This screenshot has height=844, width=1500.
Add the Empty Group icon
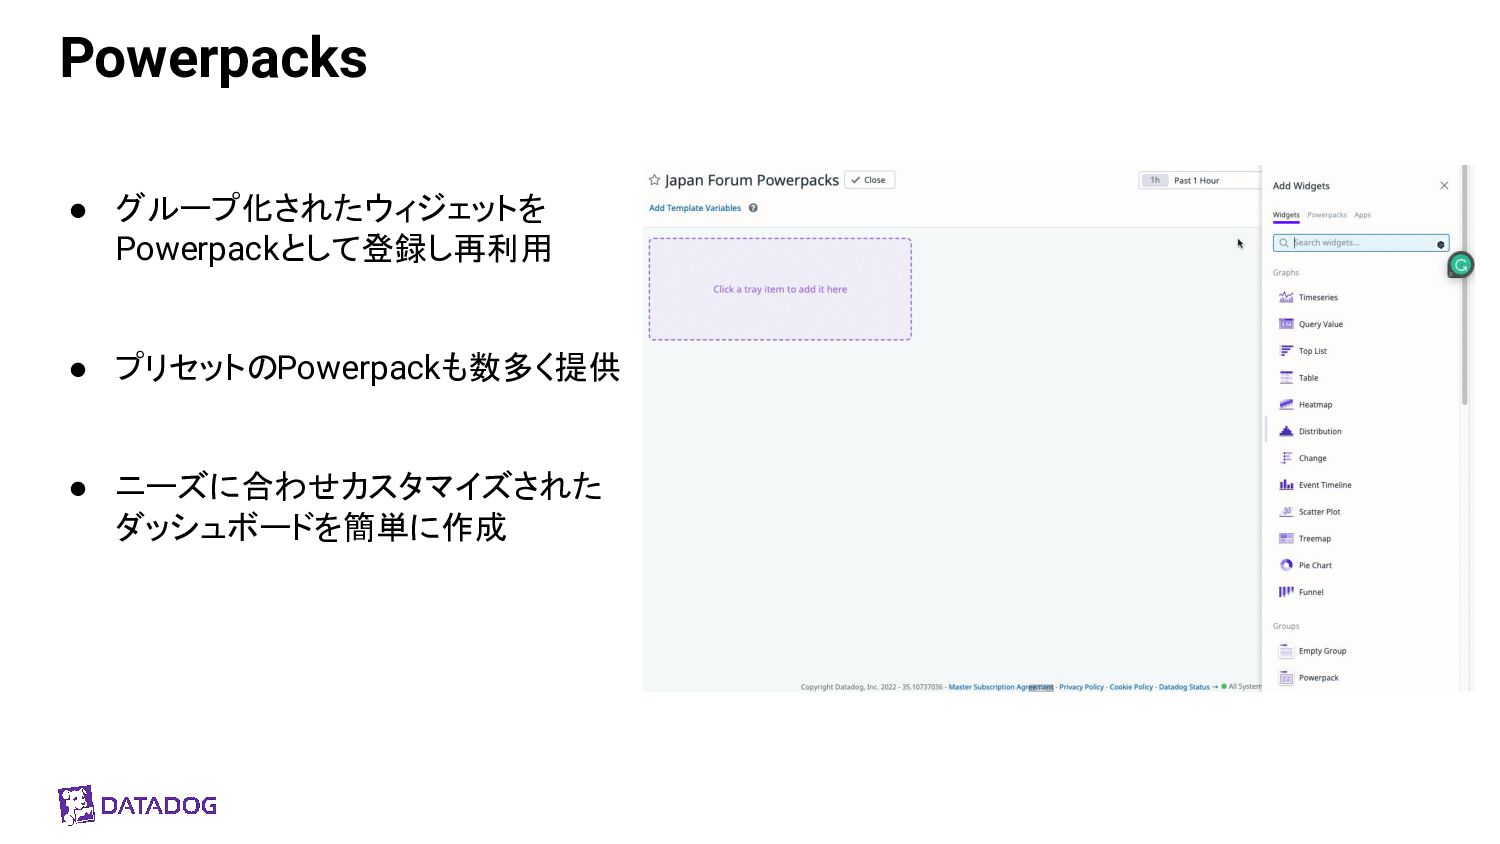1286,651
